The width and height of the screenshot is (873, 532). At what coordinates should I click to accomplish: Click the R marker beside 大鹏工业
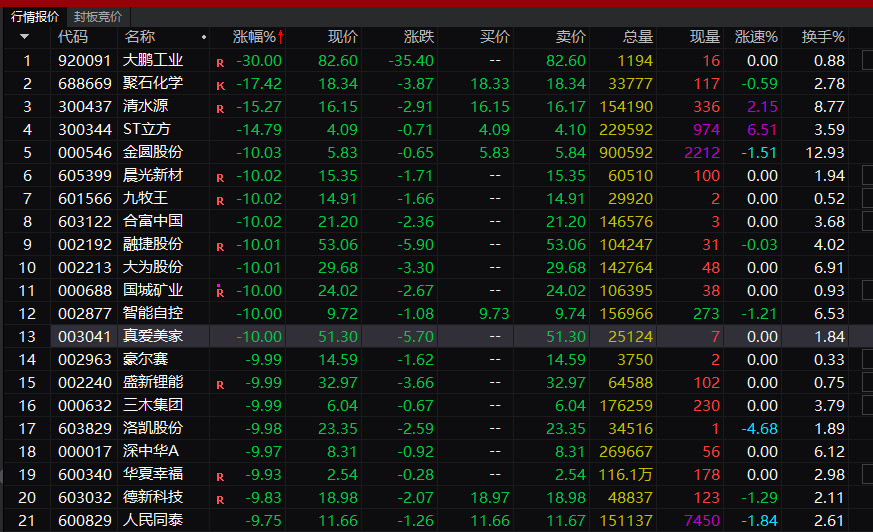point(220,63)
